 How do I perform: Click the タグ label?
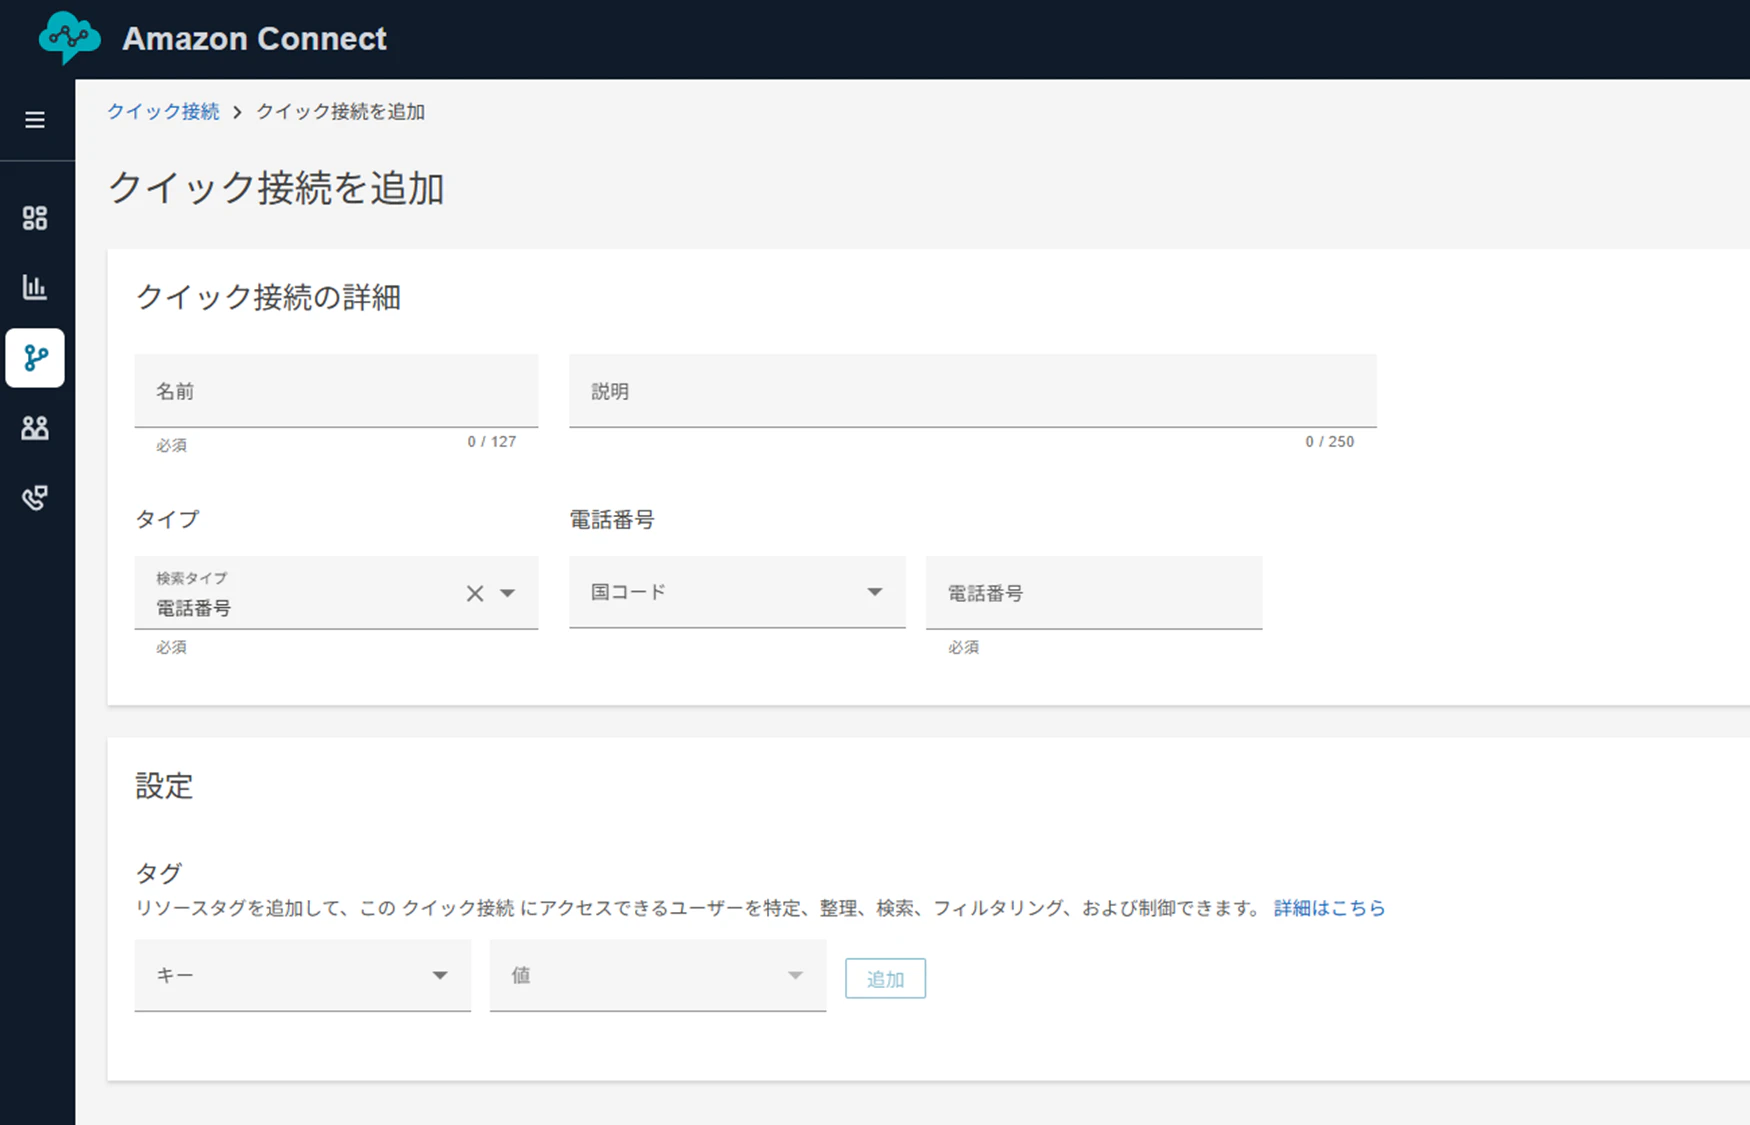tap(158, 873)
